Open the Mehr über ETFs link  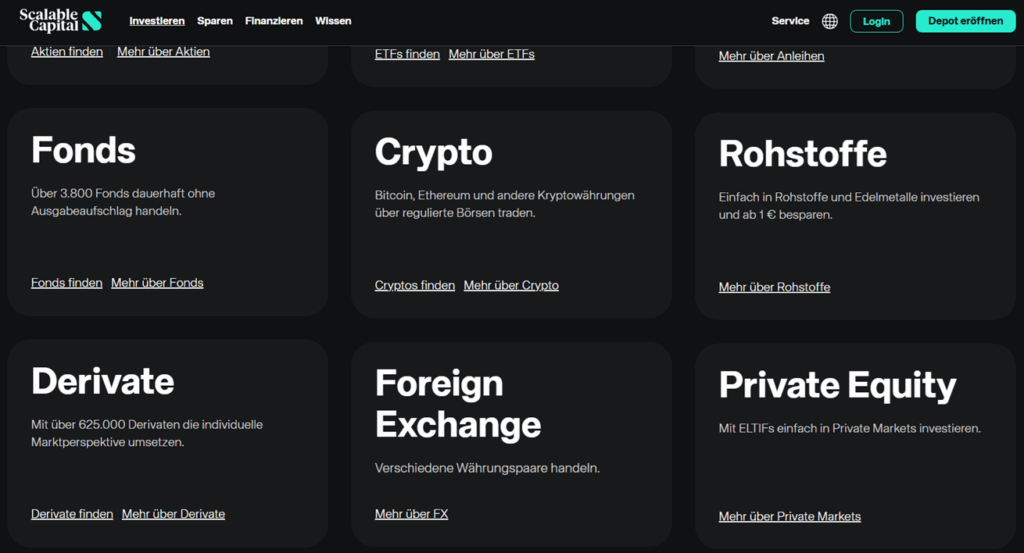tap(491, 54)
